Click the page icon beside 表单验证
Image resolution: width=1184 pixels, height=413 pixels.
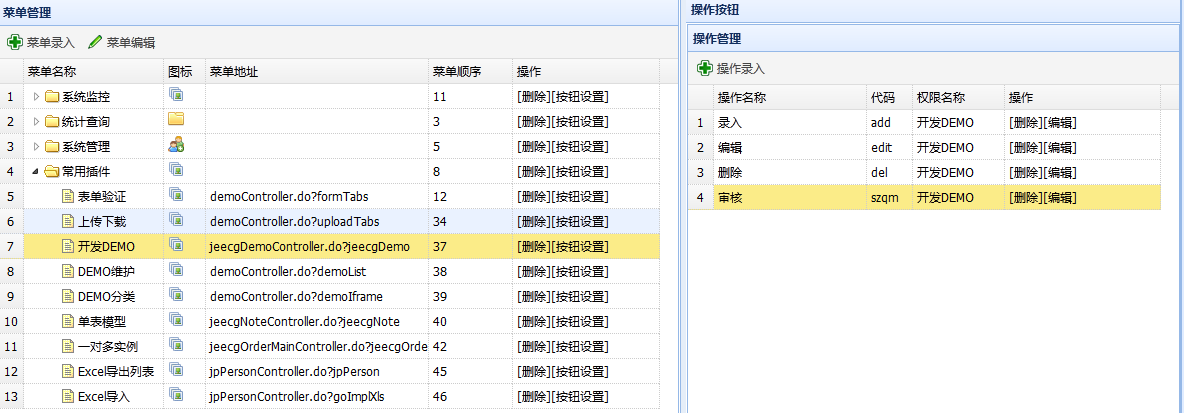68,196
